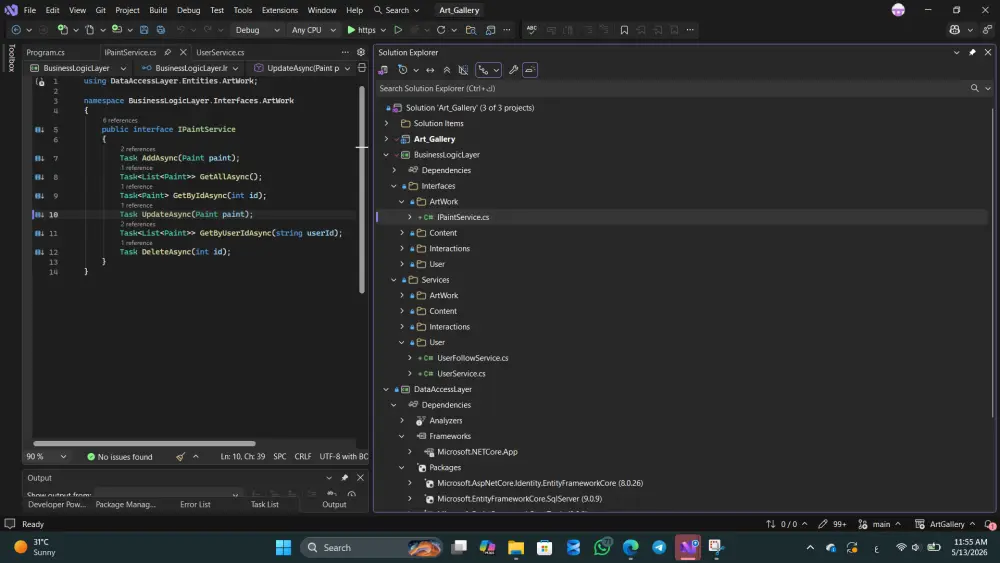Open the UpdateAsync member navigation dropdown

302,68
